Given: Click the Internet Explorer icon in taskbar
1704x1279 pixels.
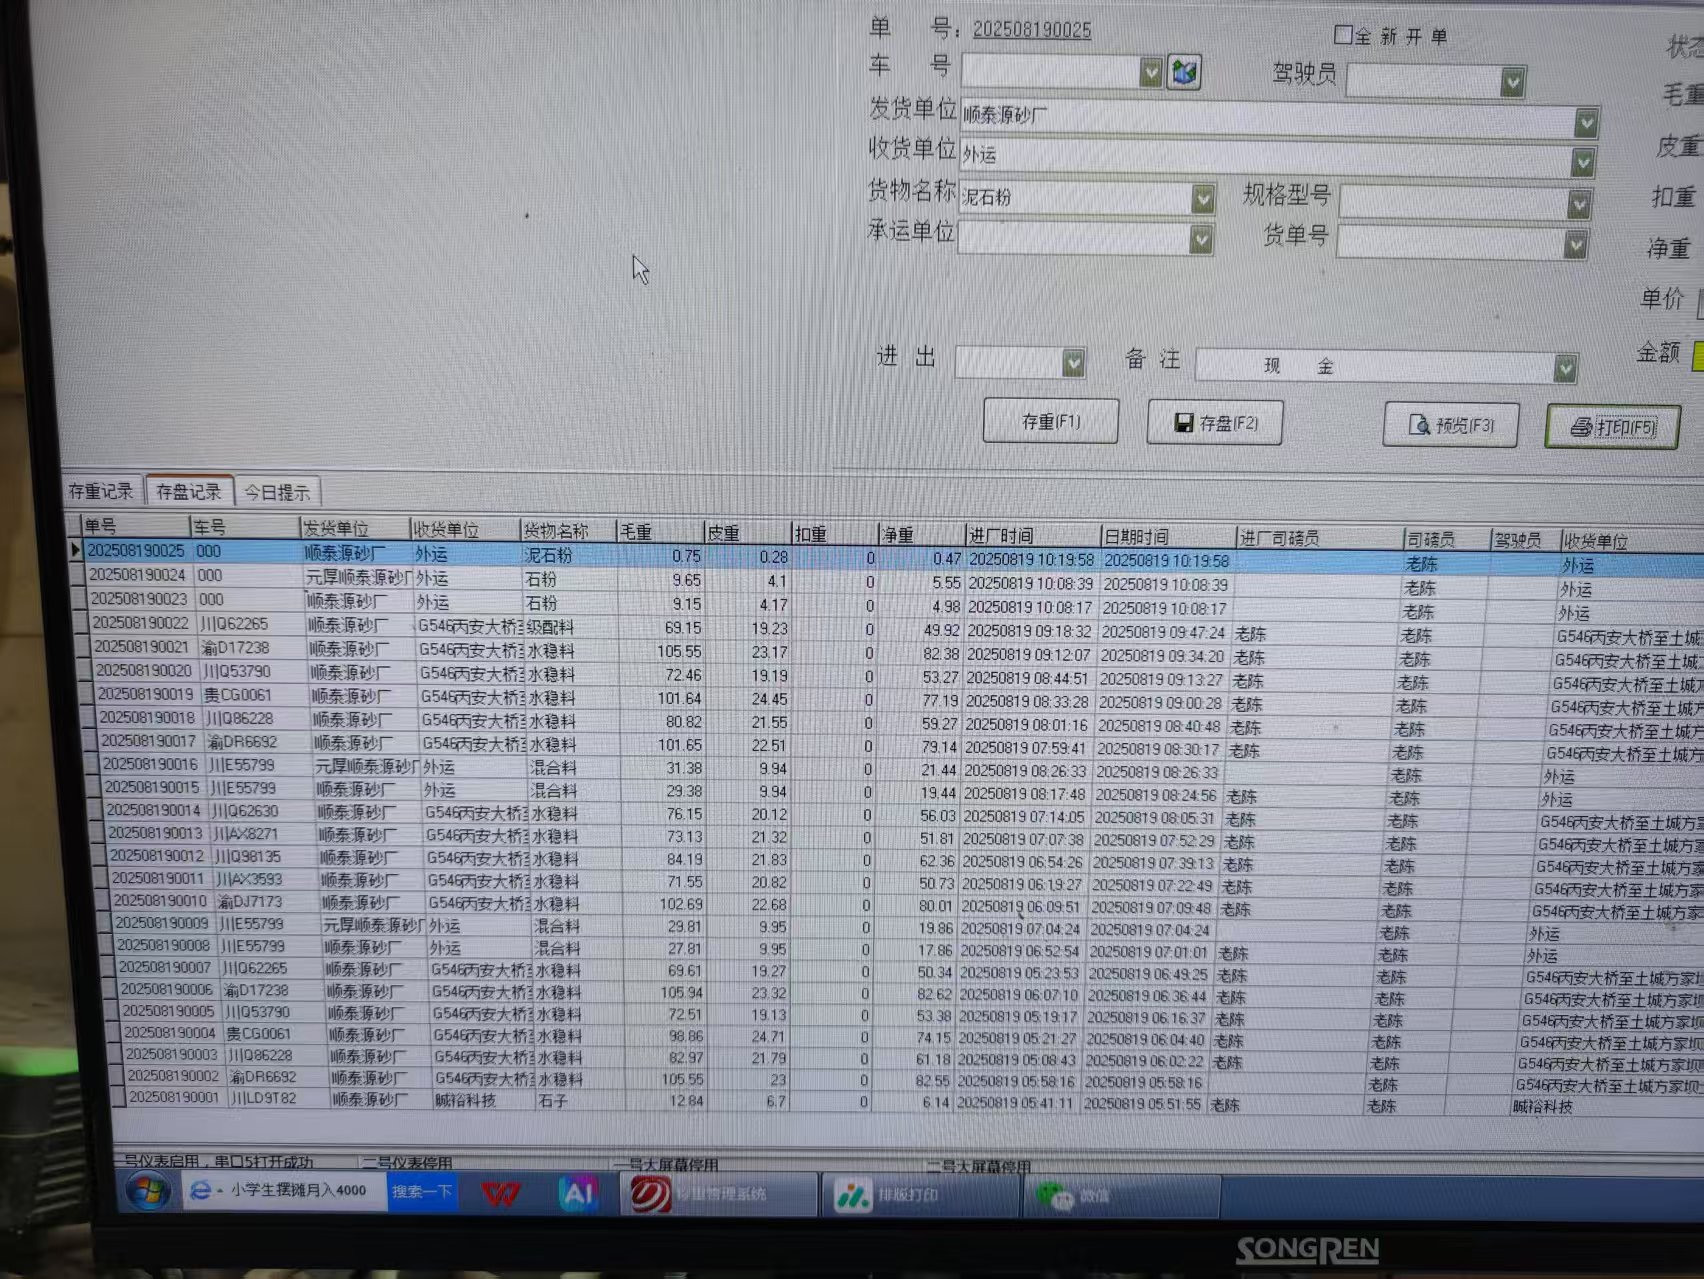Looking at the screenshot, I should tap(201, 1191).
